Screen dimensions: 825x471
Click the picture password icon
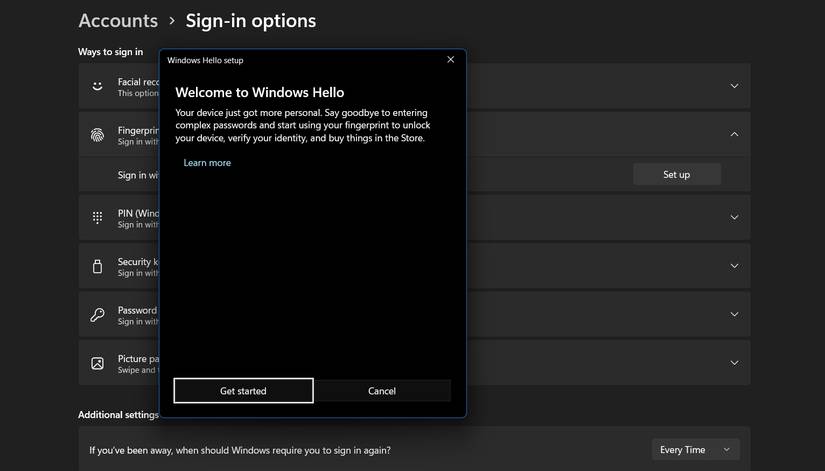97,363
